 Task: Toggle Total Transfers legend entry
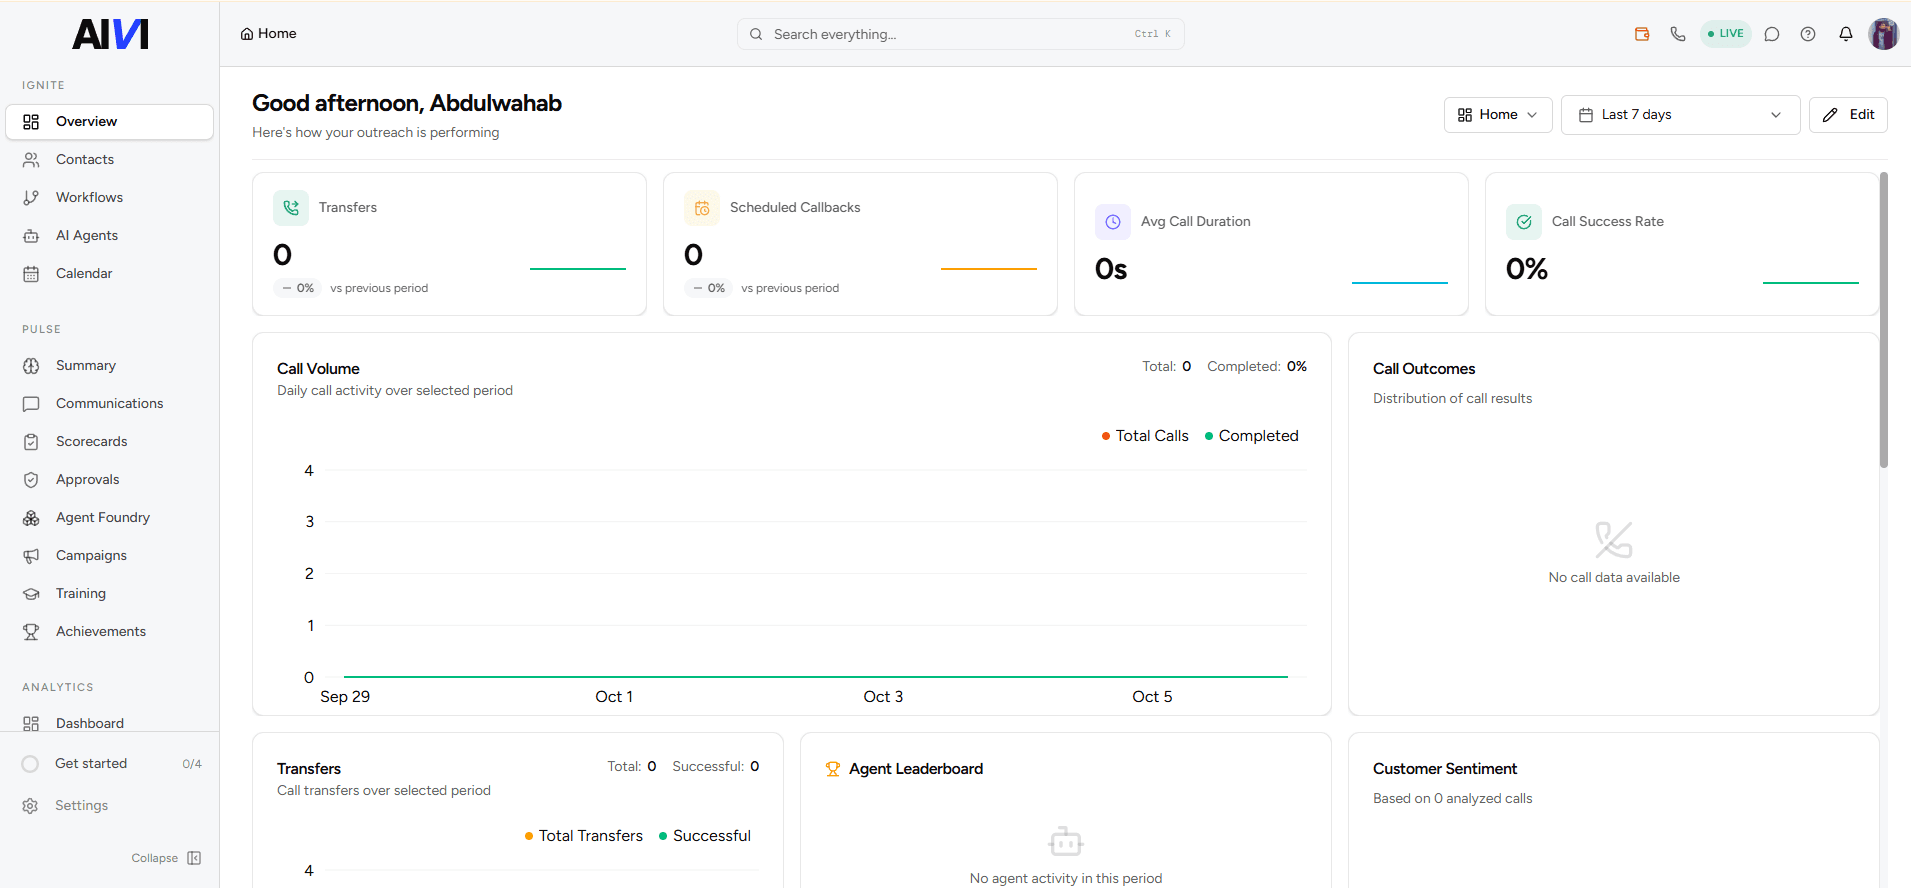[583, 836]
